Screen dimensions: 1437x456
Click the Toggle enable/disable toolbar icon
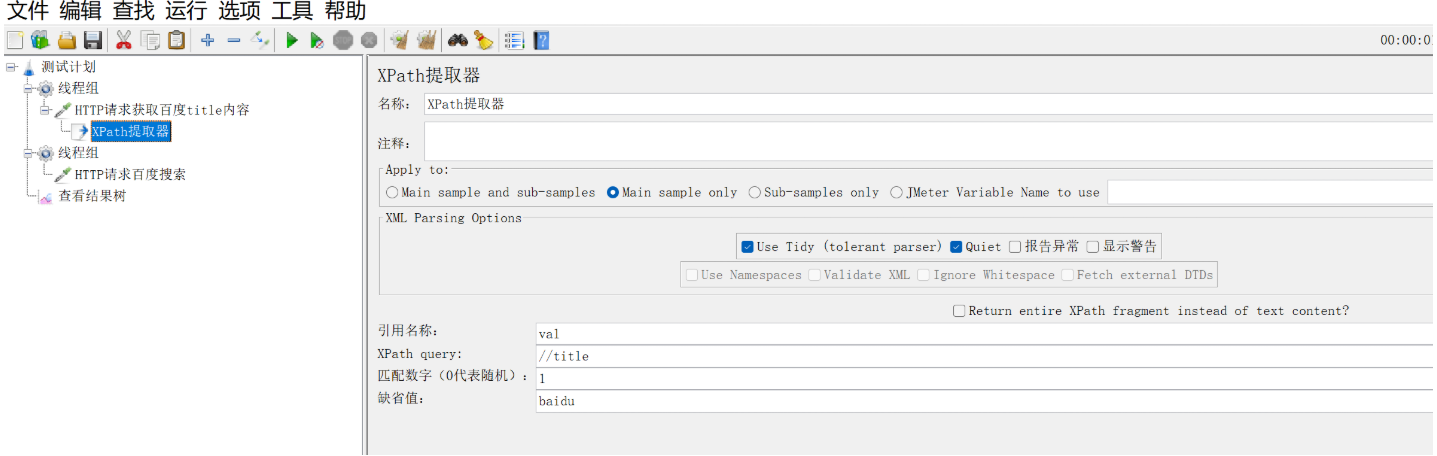[261, 40]
